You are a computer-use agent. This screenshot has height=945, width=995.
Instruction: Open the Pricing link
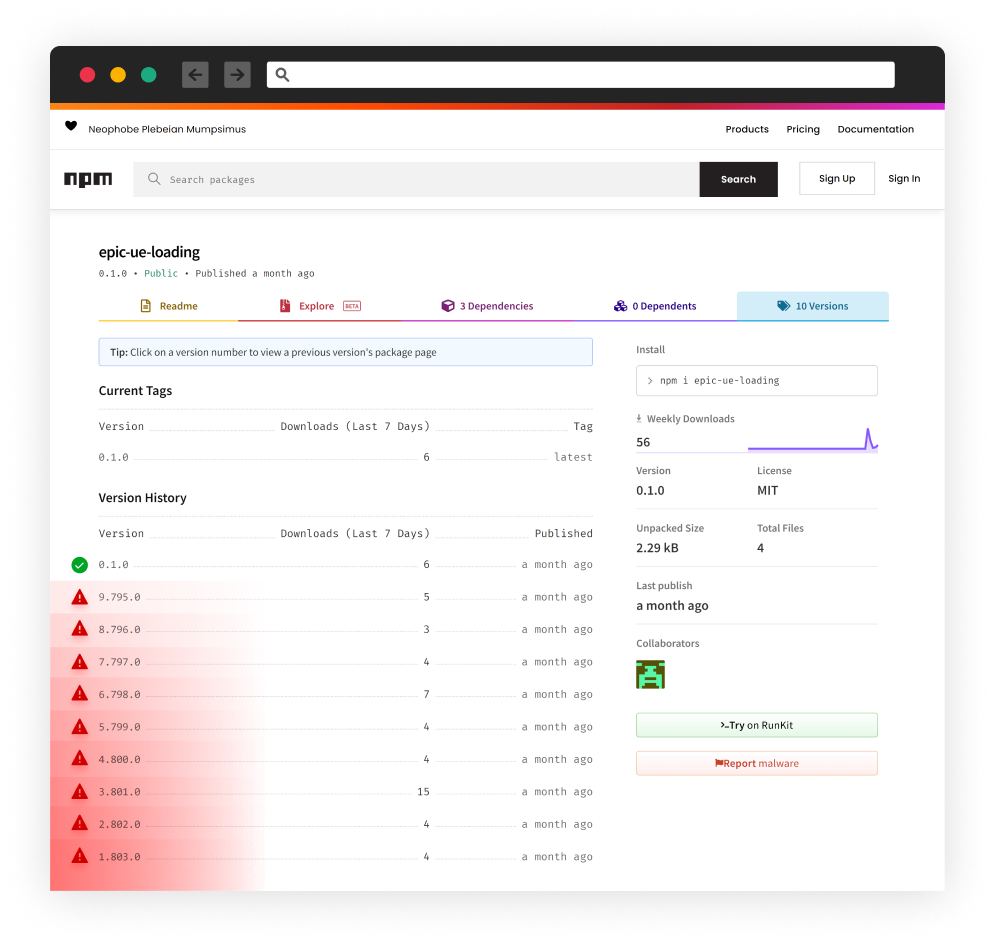click(803, 129)
